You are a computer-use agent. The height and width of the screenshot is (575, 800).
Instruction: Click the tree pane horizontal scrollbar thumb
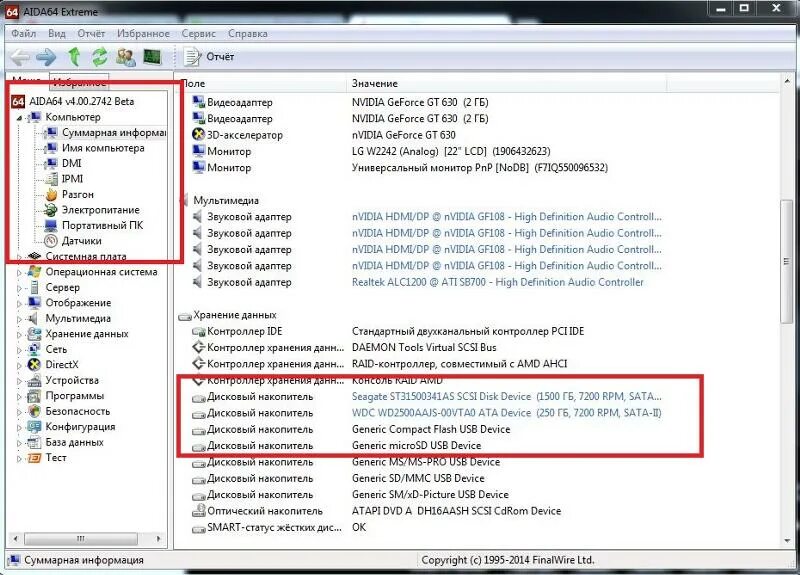(x=81, y=539)
